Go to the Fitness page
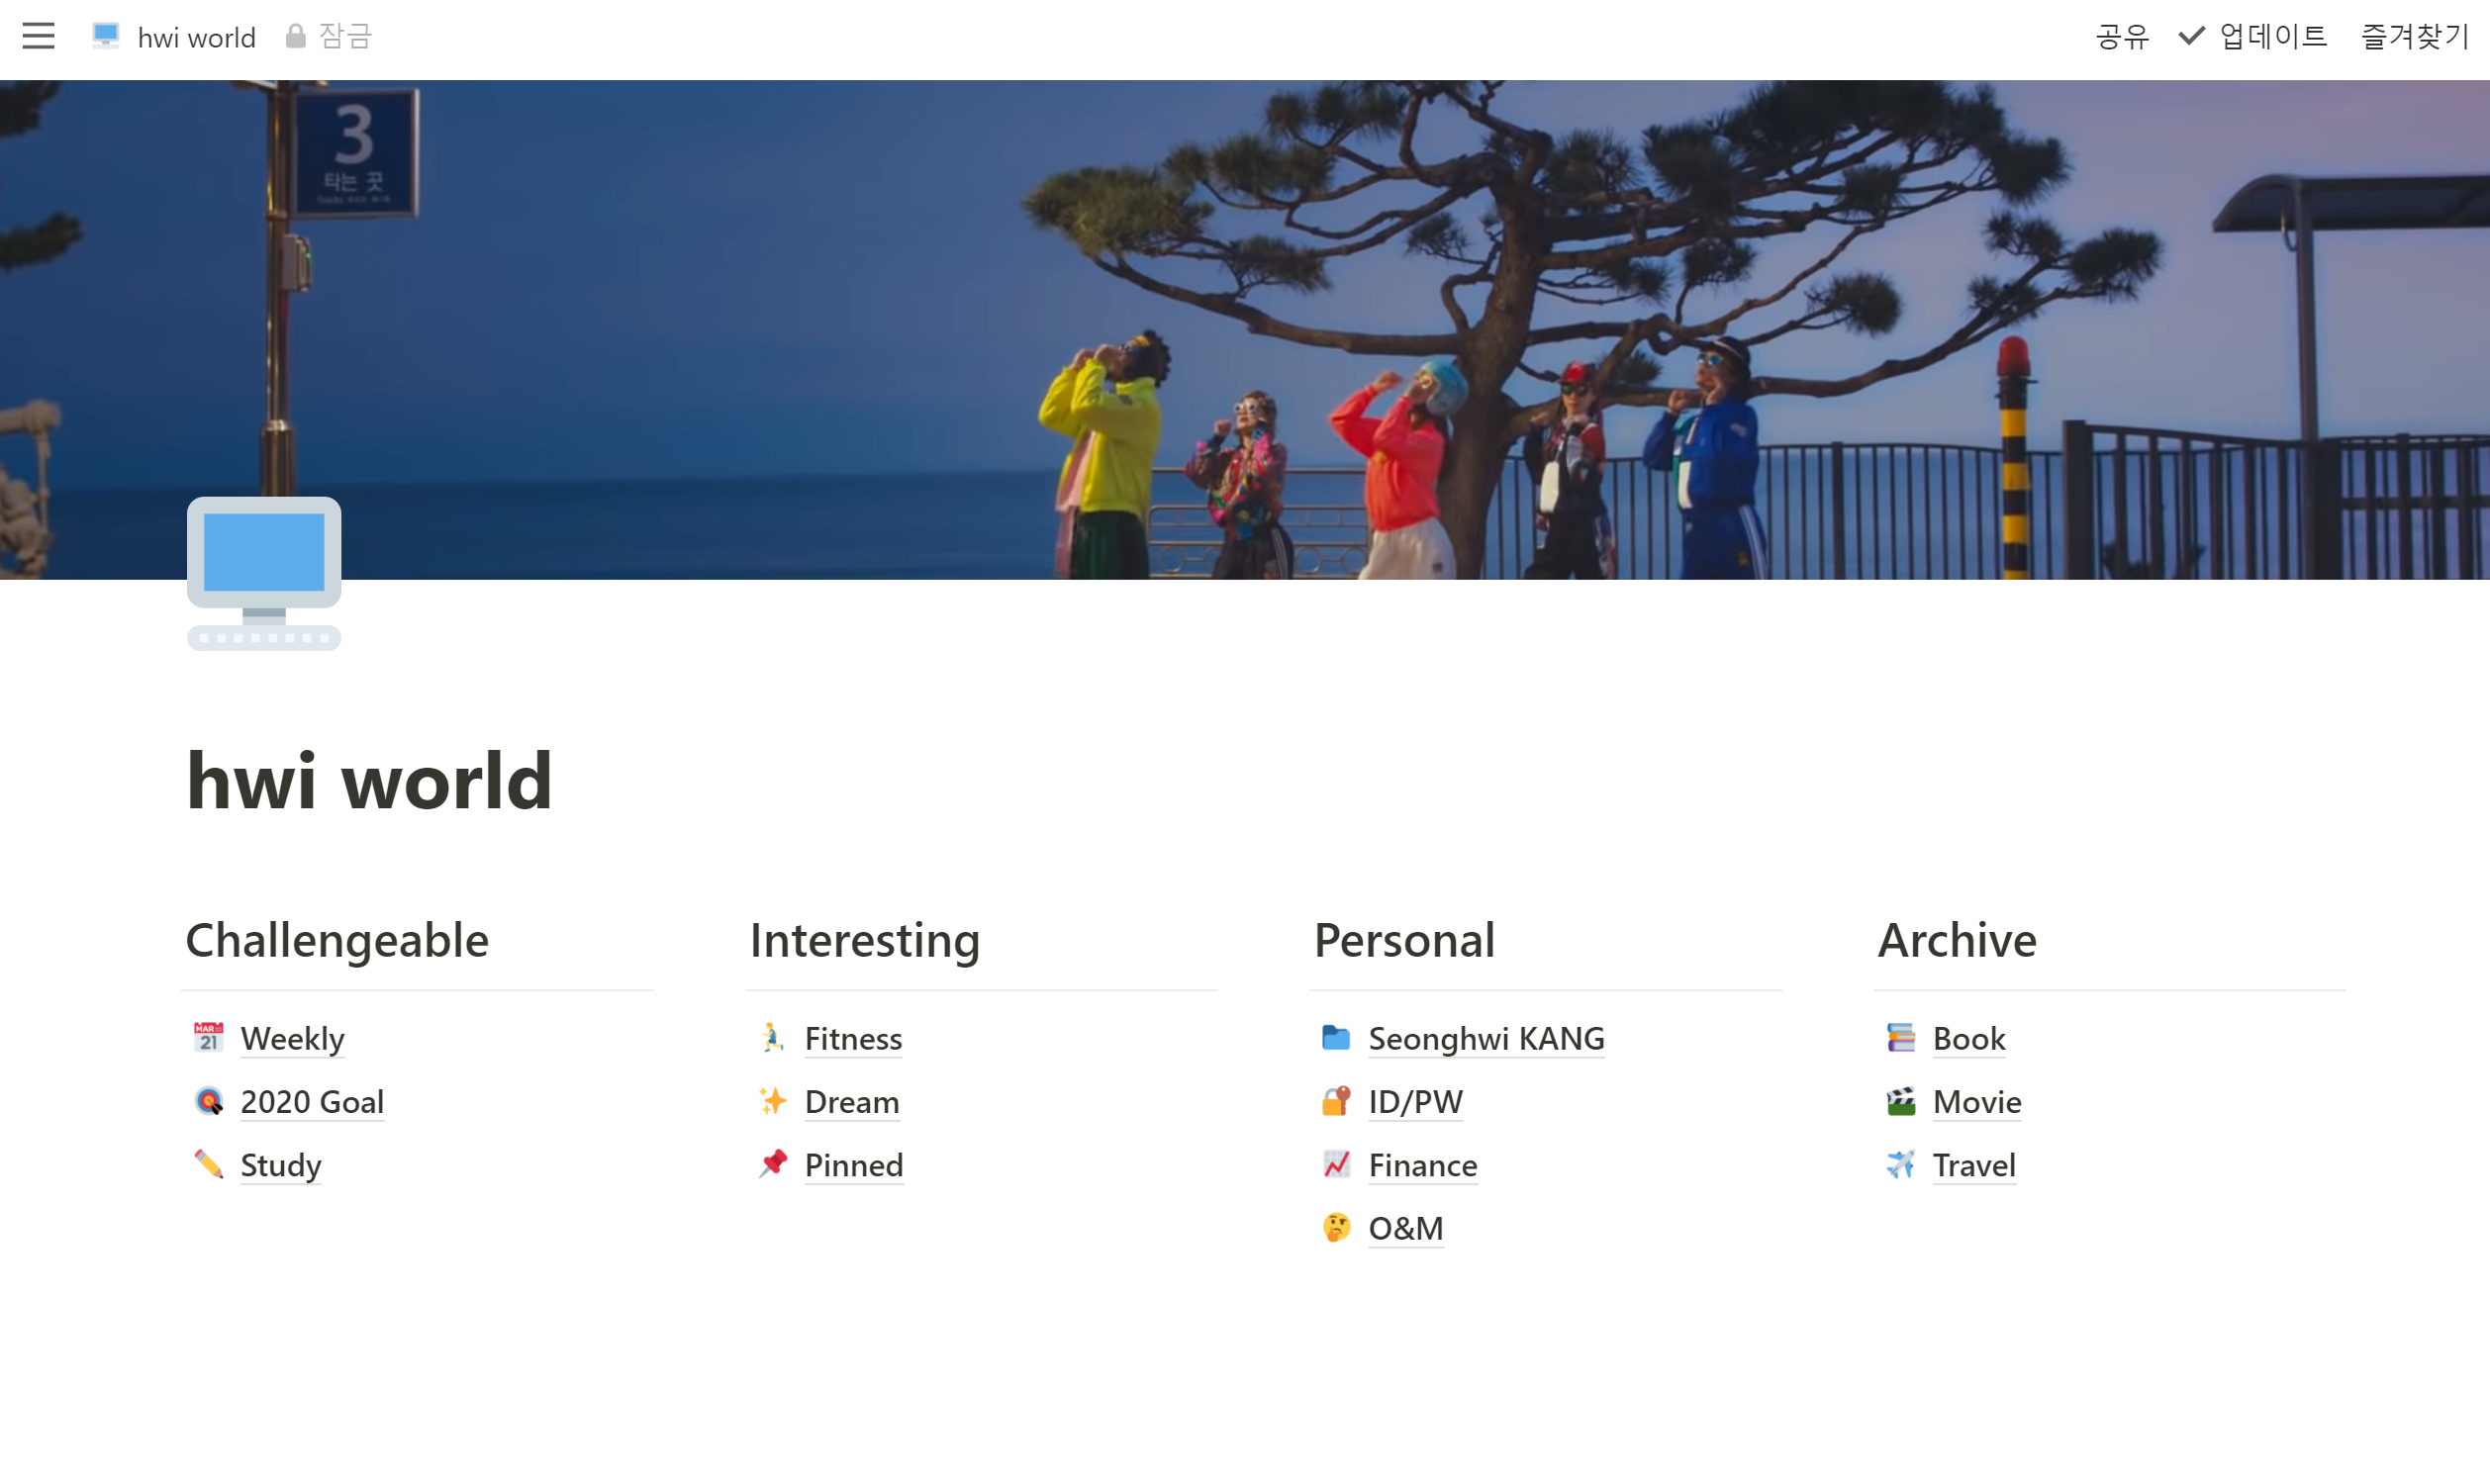 click(x=853, y=1038)
